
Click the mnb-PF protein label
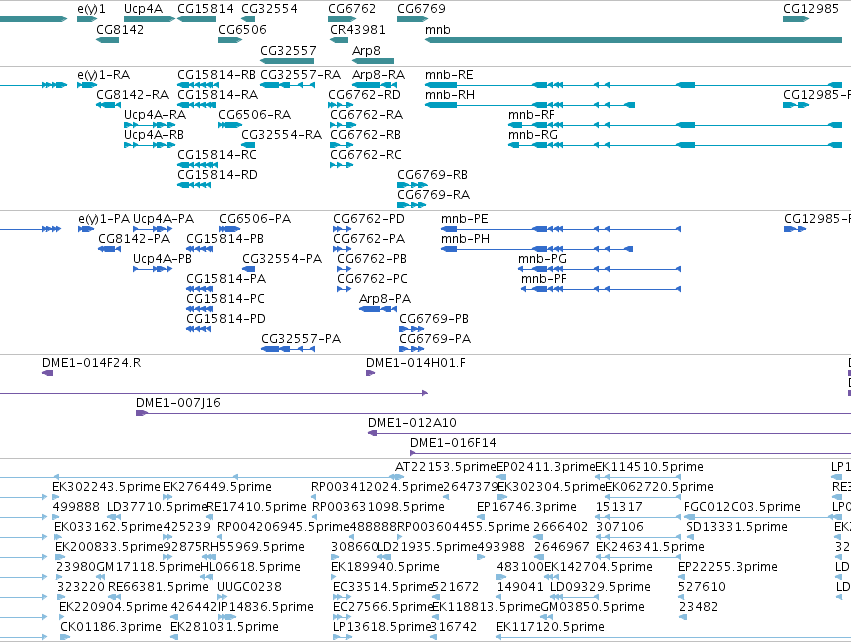coord(544,279)
